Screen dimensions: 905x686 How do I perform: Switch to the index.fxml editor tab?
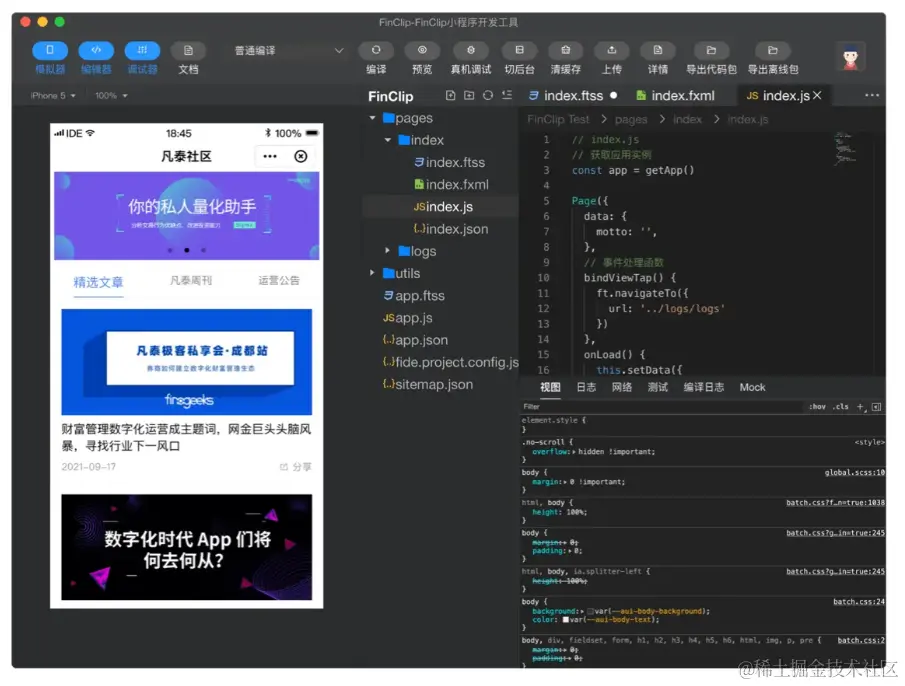675,96
